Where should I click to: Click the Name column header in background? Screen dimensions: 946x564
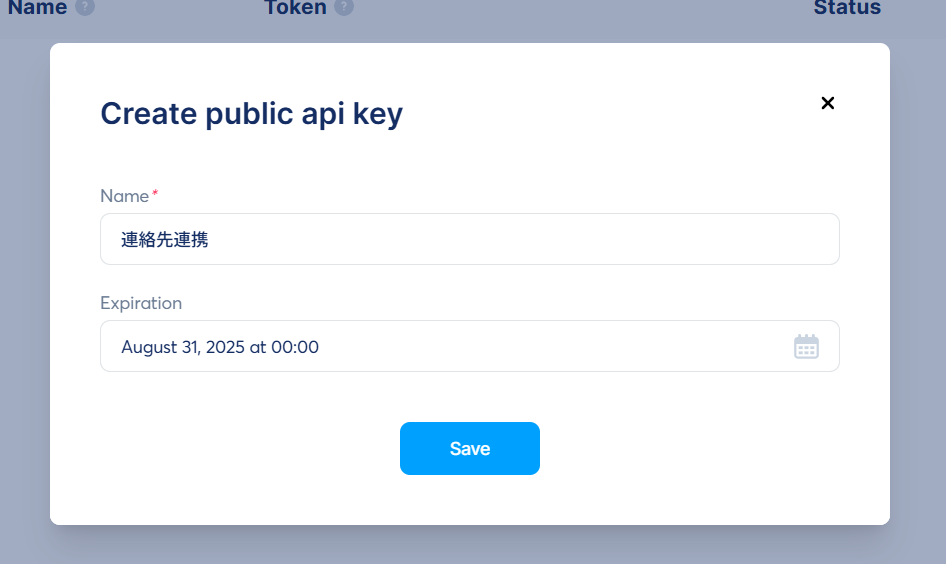[37, 8]
